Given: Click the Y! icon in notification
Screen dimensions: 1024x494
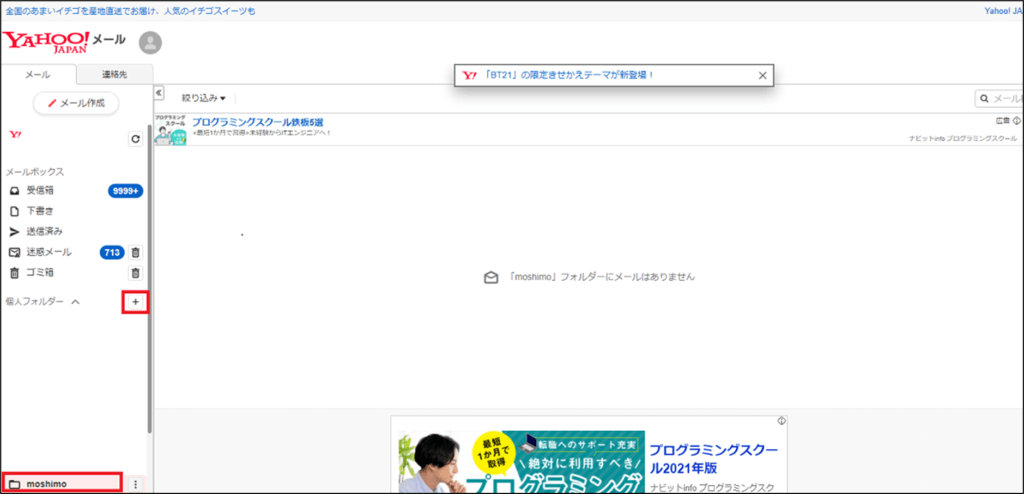Looking at the screenshot, I should (470, 75).
